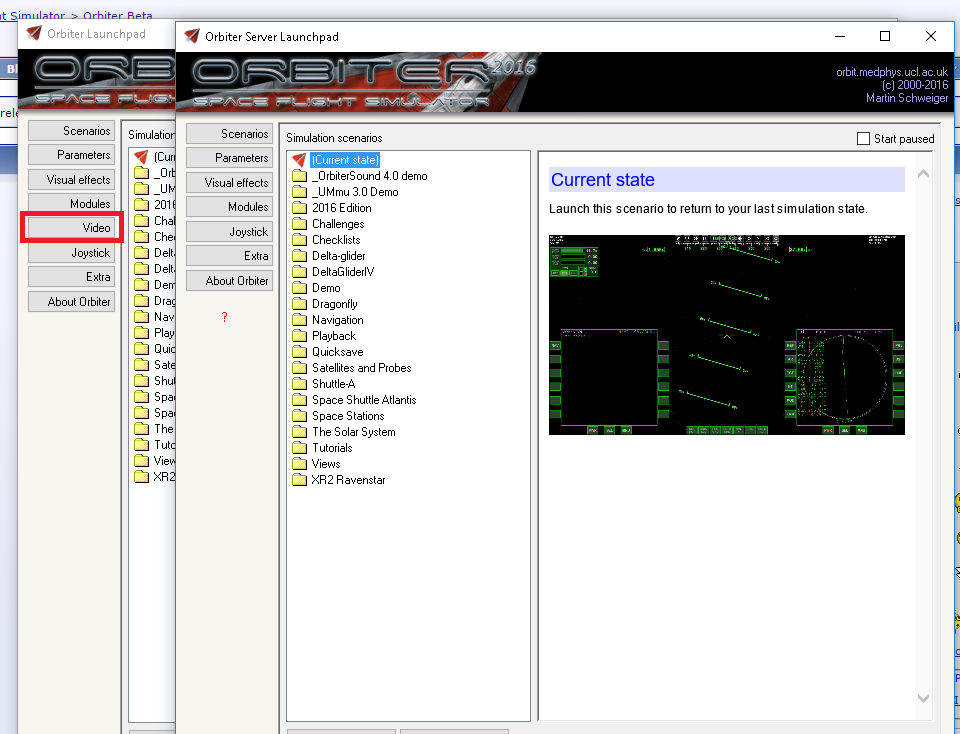Select the Satellites and Probes folder name

pos(362,368)
